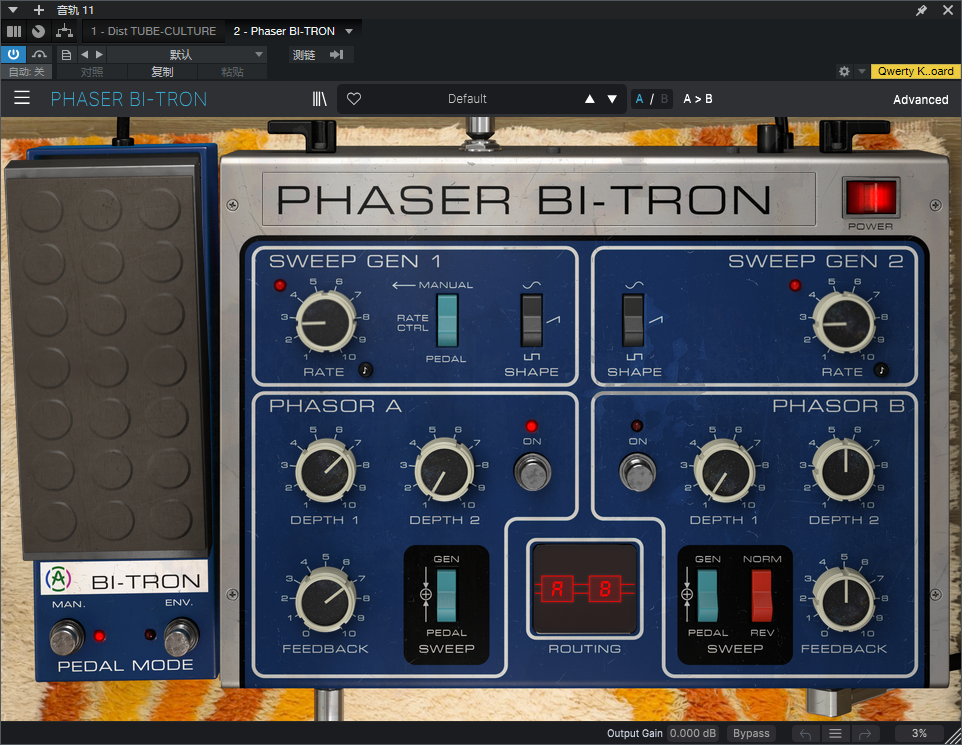Viewport: 962px width, 745px height.
Task: Click Phasor A DEPTH 2 knob
Action: [444, 471]
